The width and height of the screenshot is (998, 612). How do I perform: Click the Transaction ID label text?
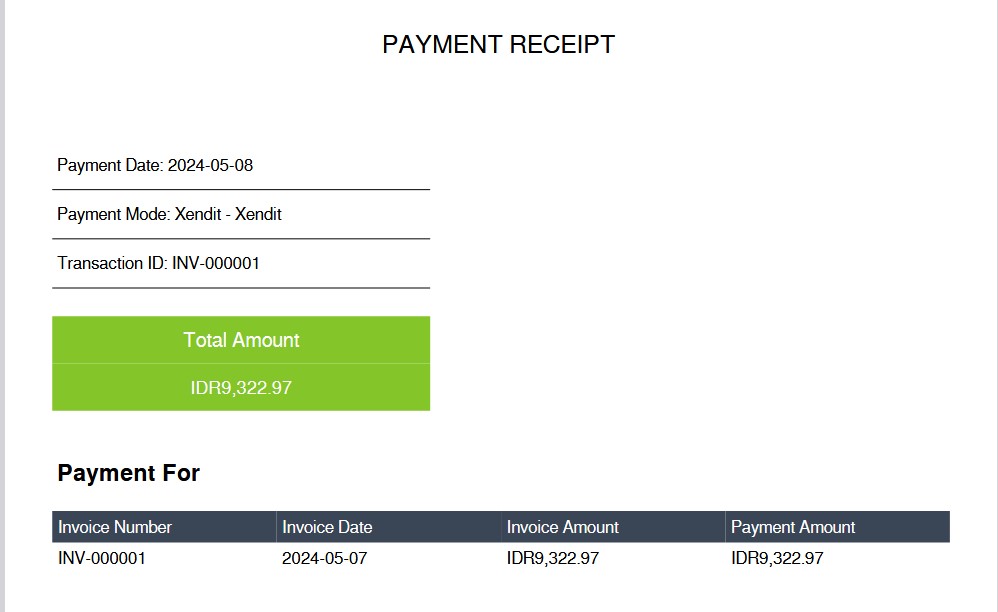coord(112,264)
